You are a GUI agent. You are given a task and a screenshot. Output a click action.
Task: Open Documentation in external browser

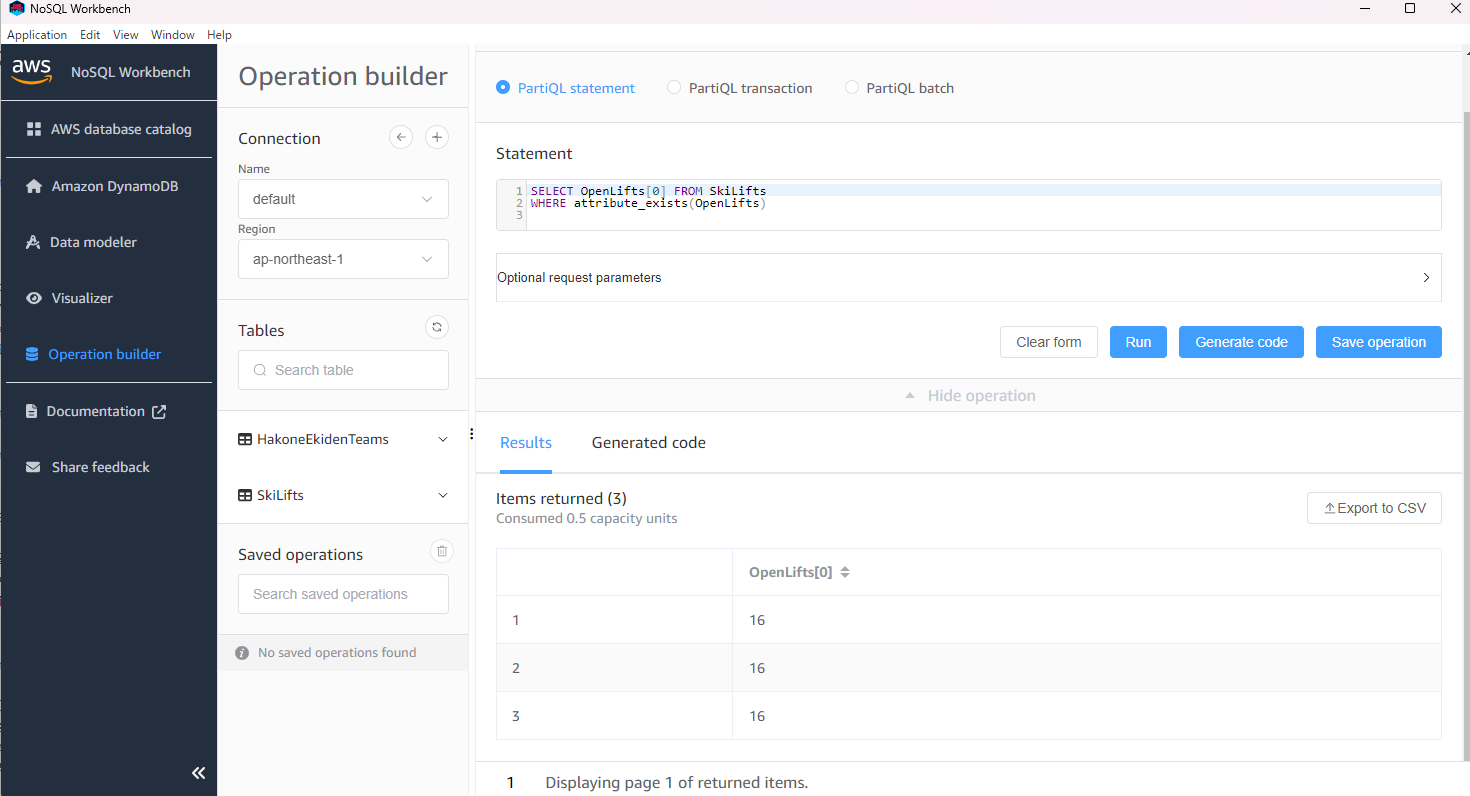(x=96, y=410)
